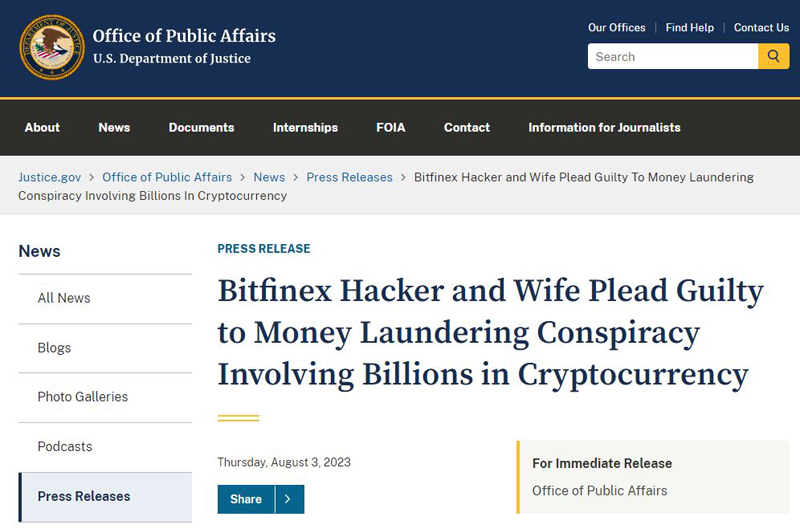Image resolution: width=800 pixels, height=529 pixels.
Task: Click the Contact Us header link
Action: [x=761, y=28]
